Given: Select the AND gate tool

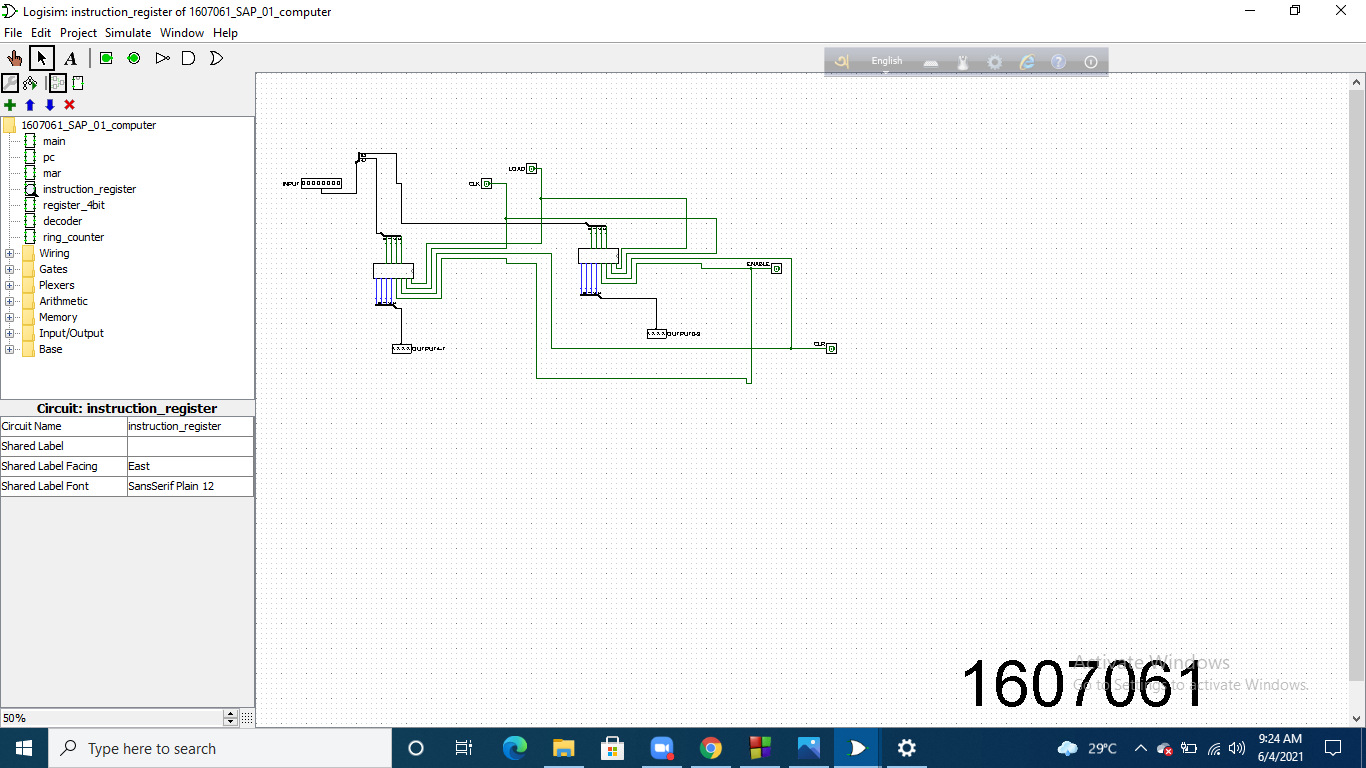Looking at the screenshot, I should pyautogui.click(x=188, y=58).
